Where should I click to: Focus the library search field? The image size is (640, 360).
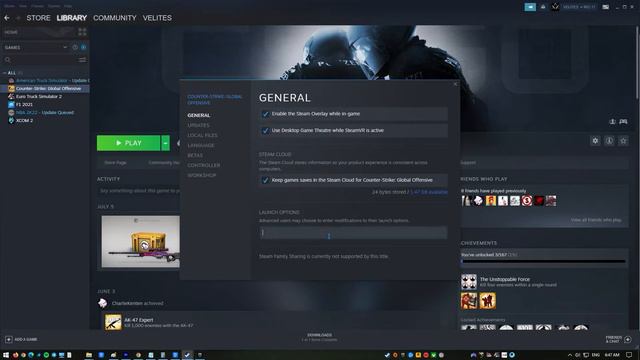[41, 60]
